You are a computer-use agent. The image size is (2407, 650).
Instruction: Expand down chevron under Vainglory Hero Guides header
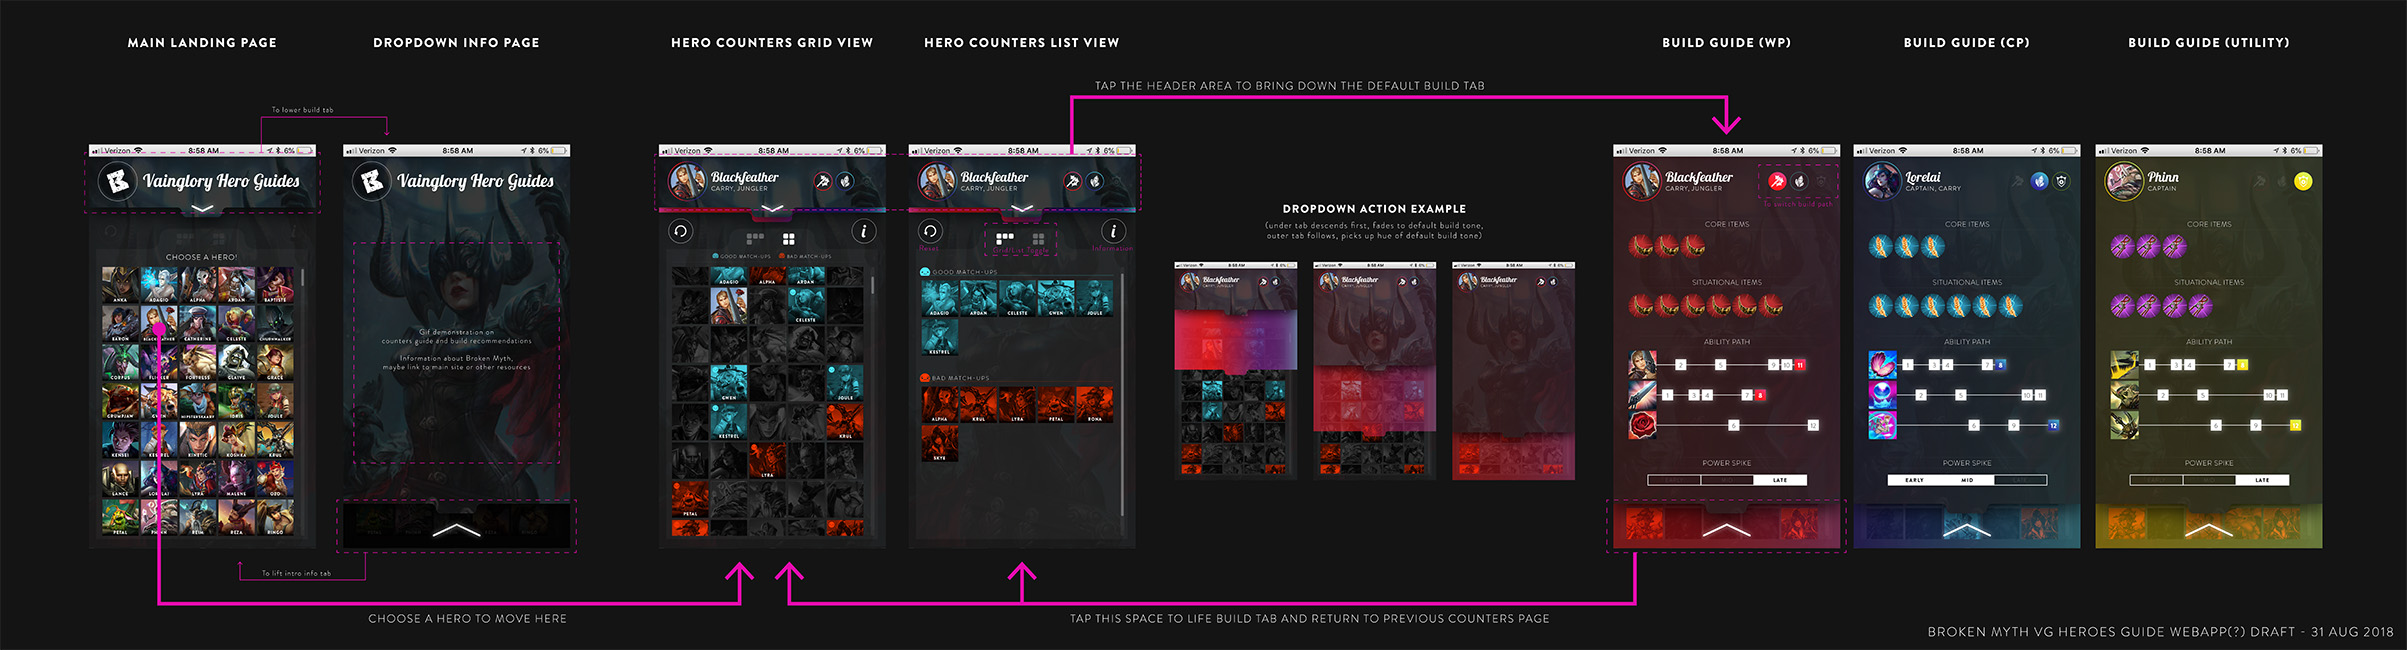point(202,209)
